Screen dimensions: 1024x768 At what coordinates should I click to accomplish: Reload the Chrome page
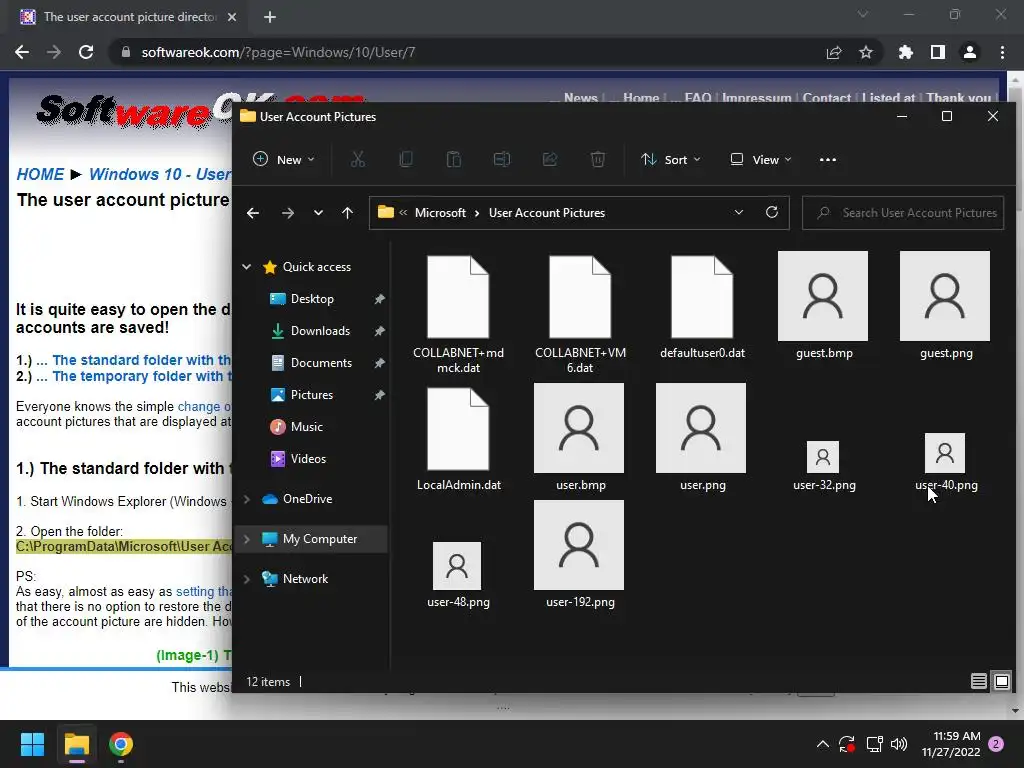pyautogui.click(x=86, y=52)
